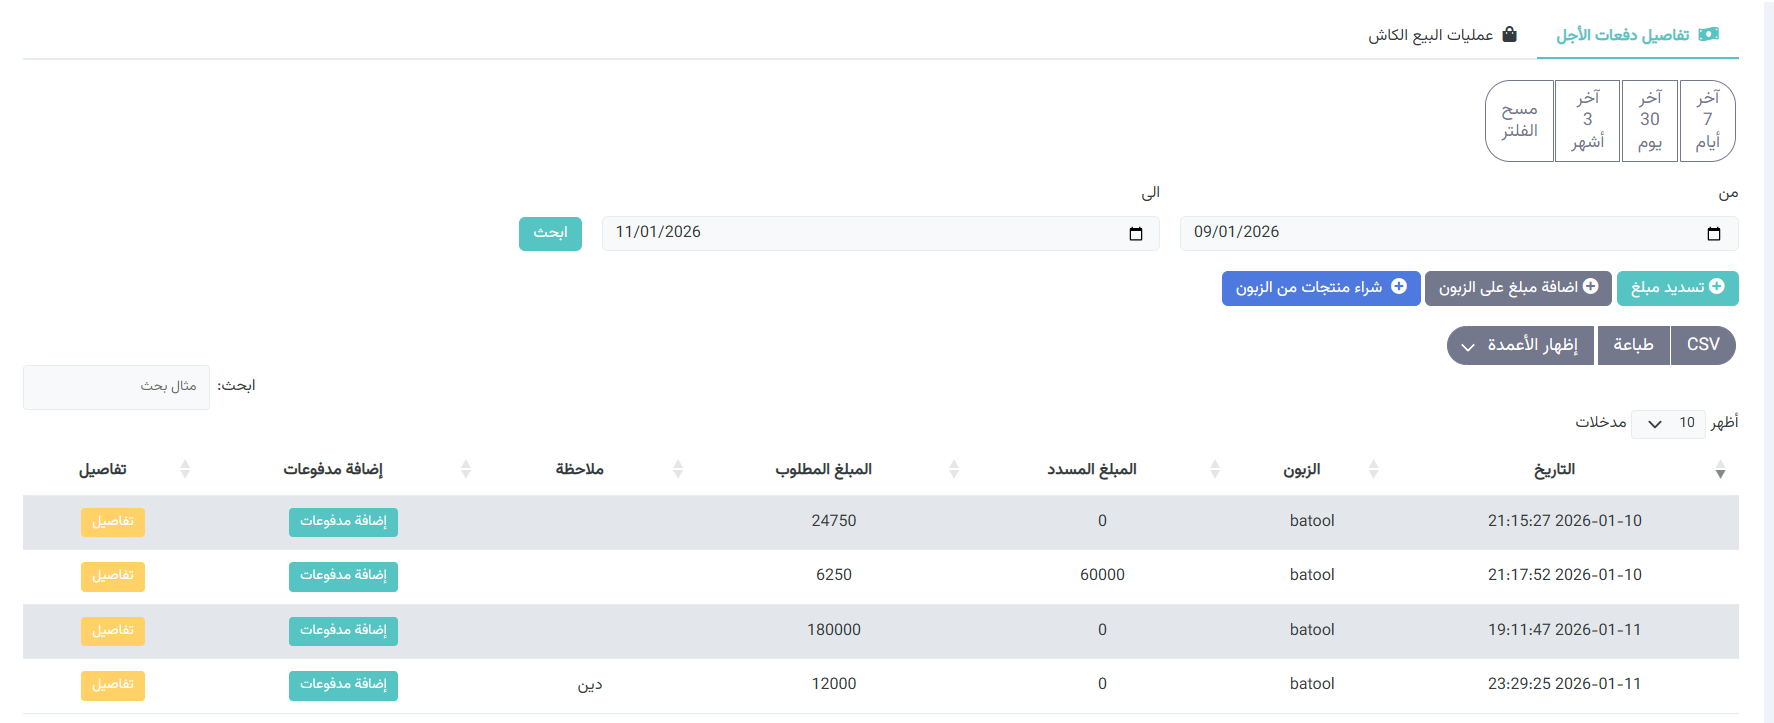1774x723 pixels.
Task: Click the note دين in the last row
Action: pyautogui.click(x=590, y=685)
